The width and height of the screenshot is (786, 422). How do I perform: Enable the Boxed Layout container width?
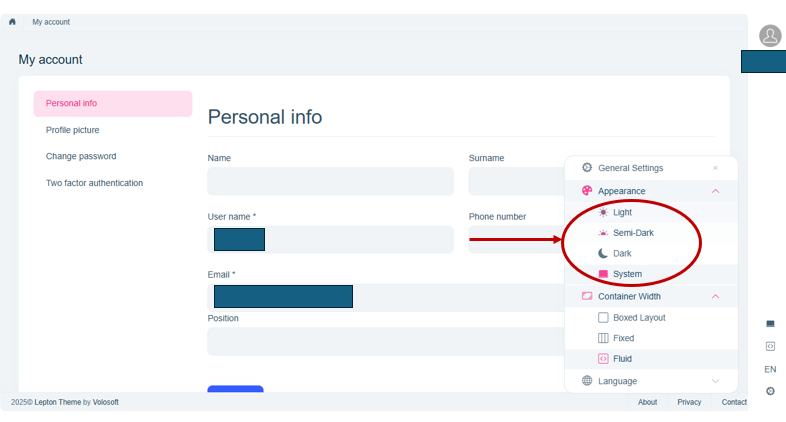pos(638,318)
